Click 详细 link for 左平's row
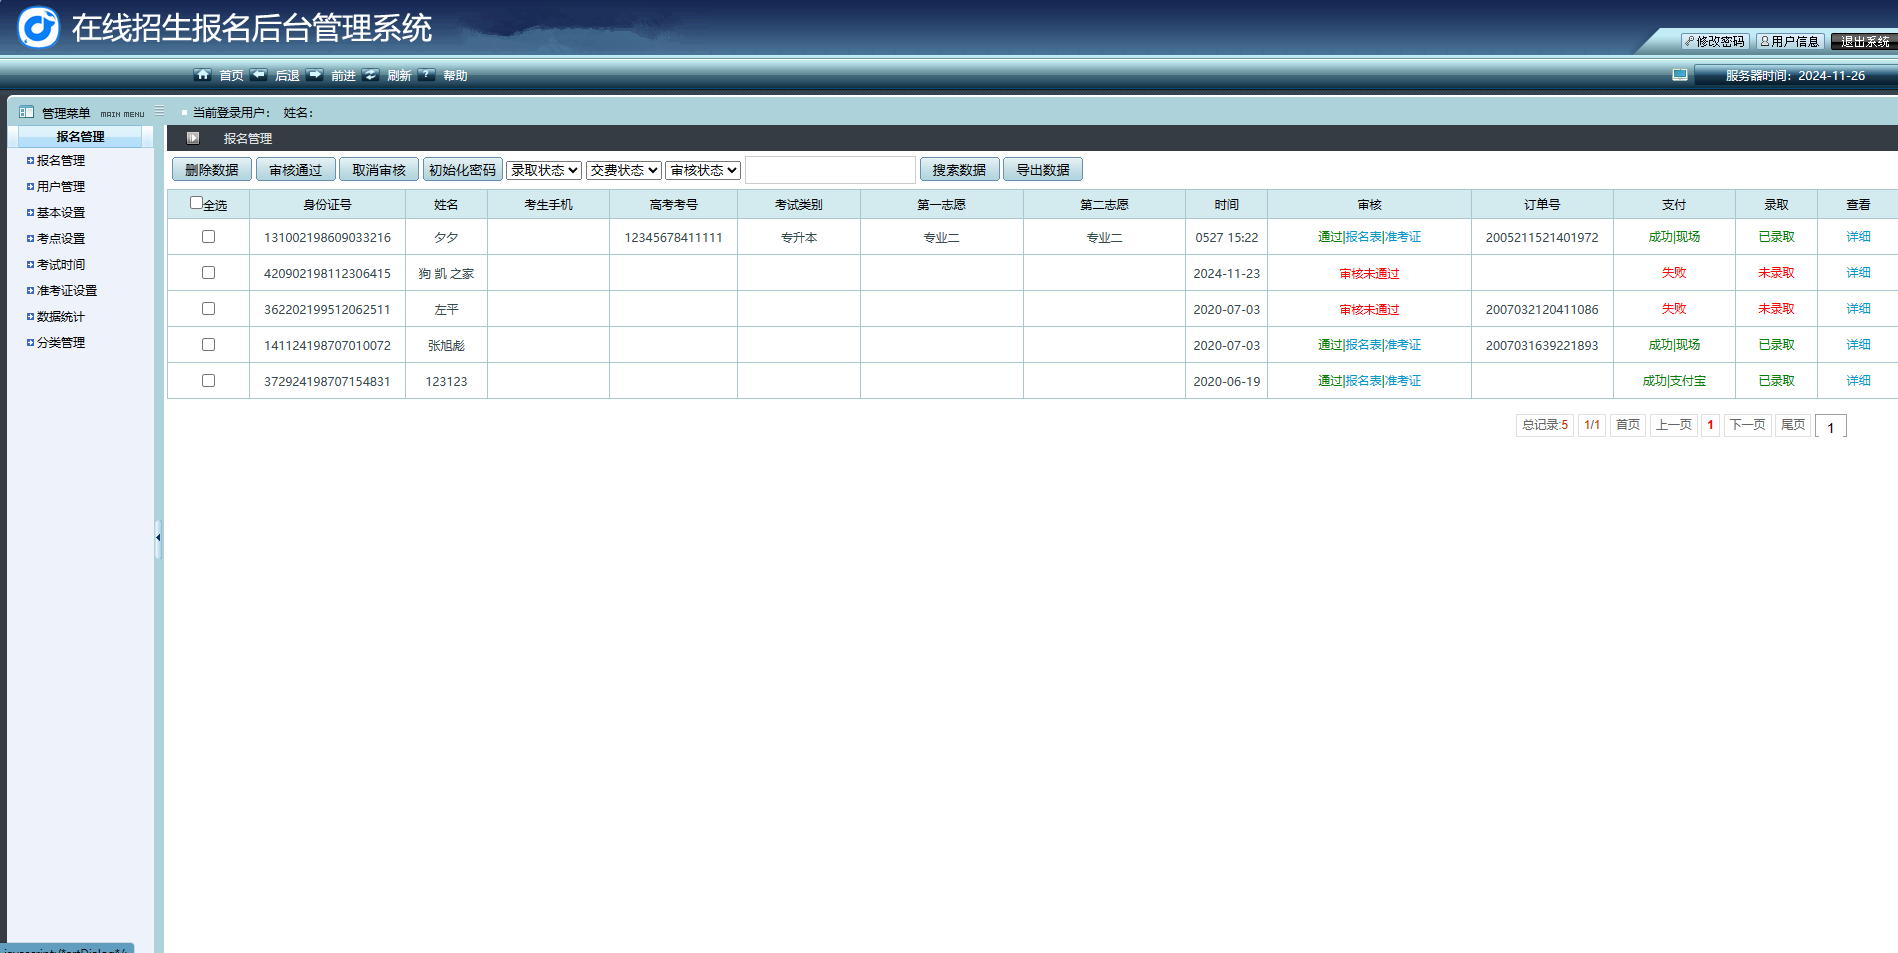This screenshot has width=1898, height=953. 1858,309
